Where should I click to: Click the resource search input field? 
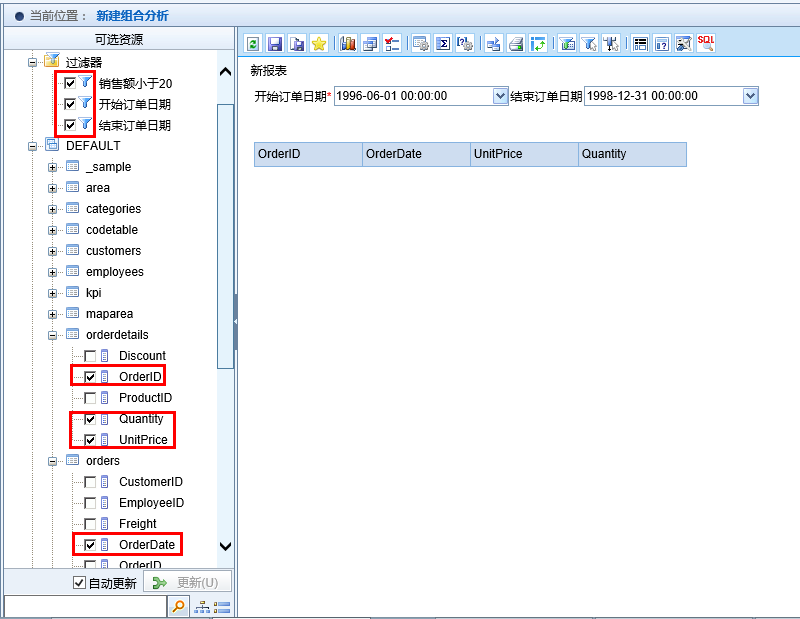tap(86, 607)
